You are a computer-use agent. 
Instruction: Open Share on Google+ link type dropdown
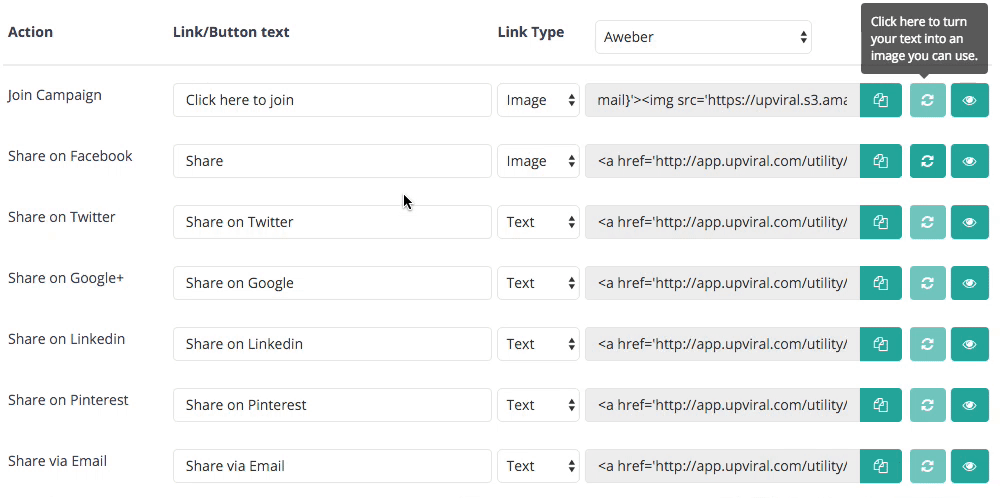[x=538, y=283]
